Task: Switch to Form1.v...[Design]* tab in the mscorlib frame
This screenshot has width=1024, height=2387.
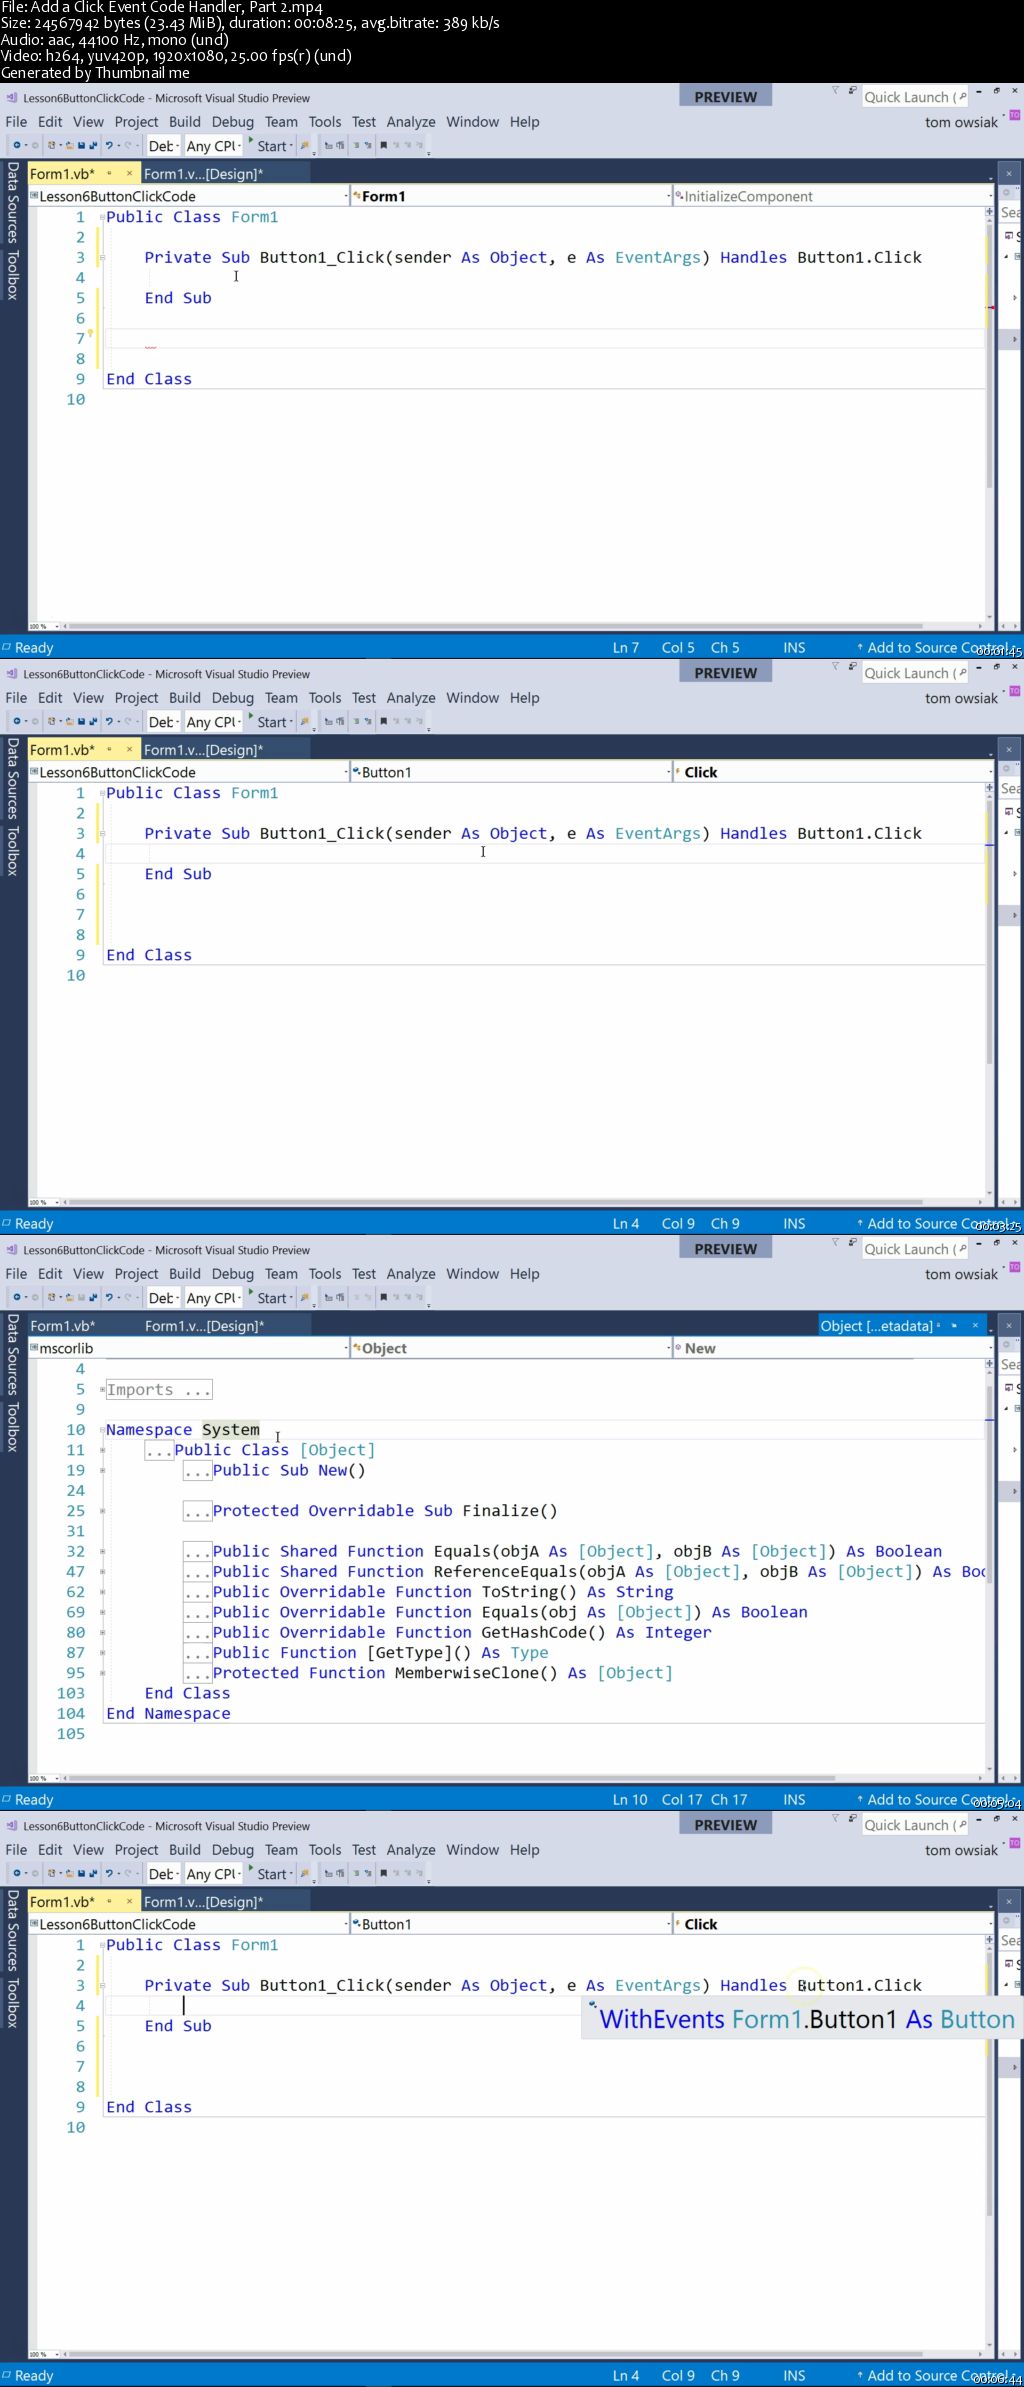Action: pos(205,1326)
